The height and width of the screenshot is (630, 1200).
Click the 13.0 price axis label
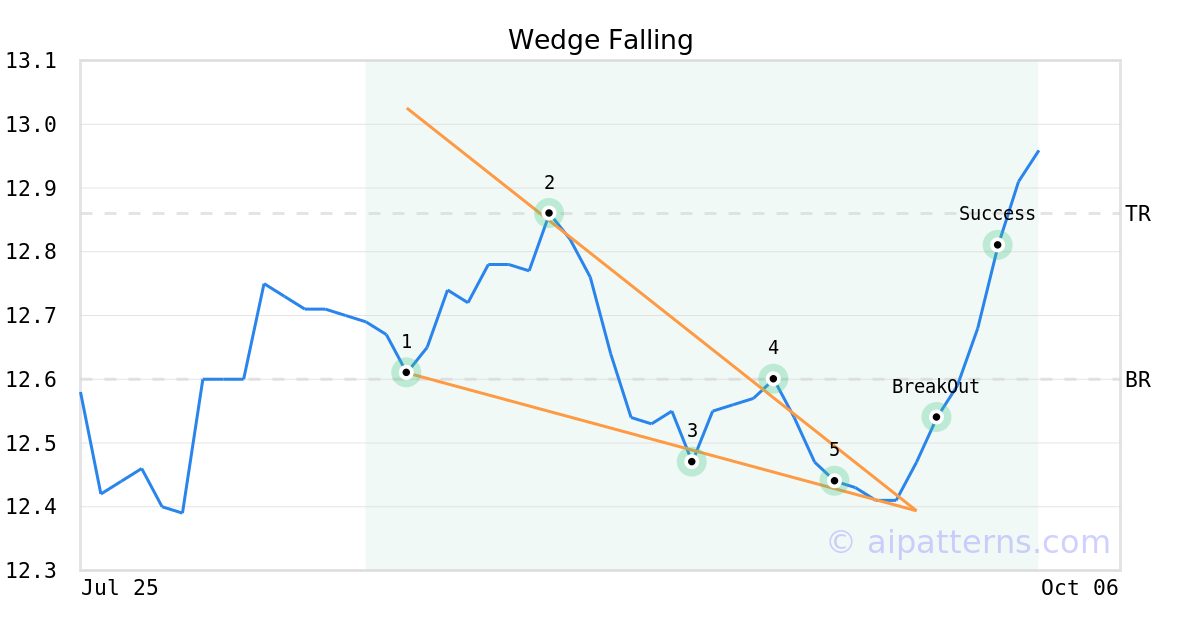31,125
